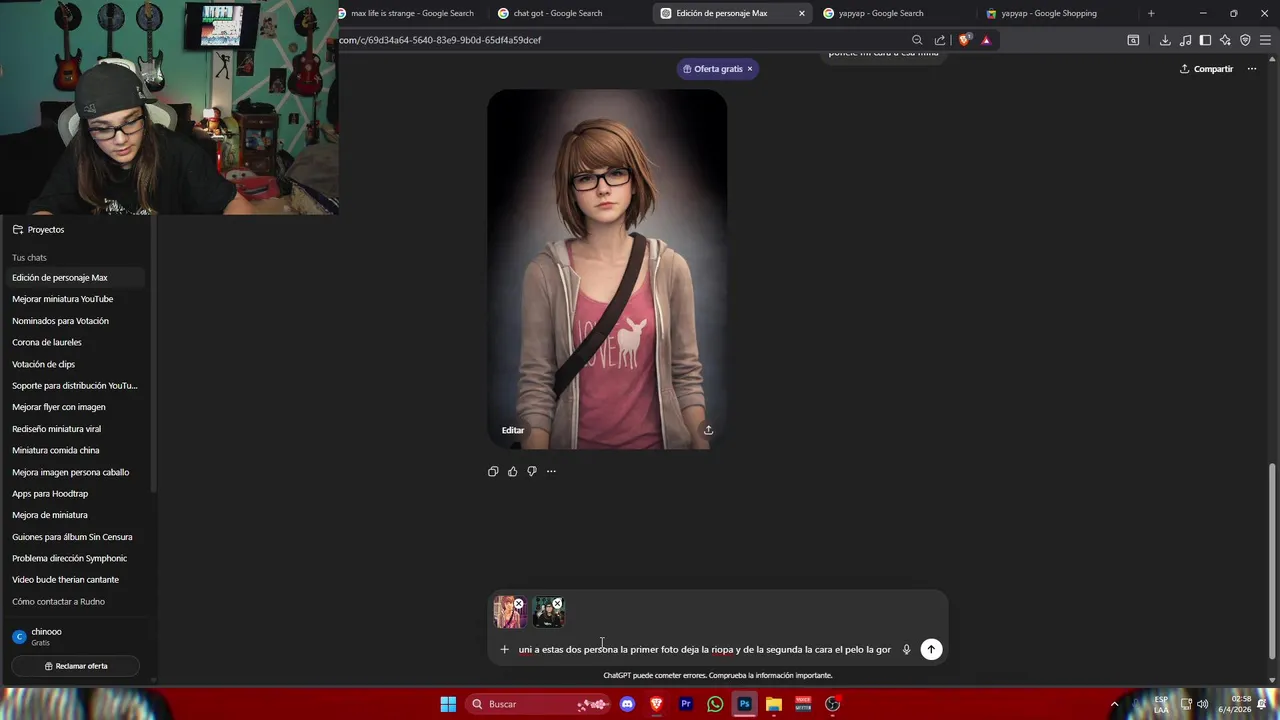Click the browser address bar URL

440,40
